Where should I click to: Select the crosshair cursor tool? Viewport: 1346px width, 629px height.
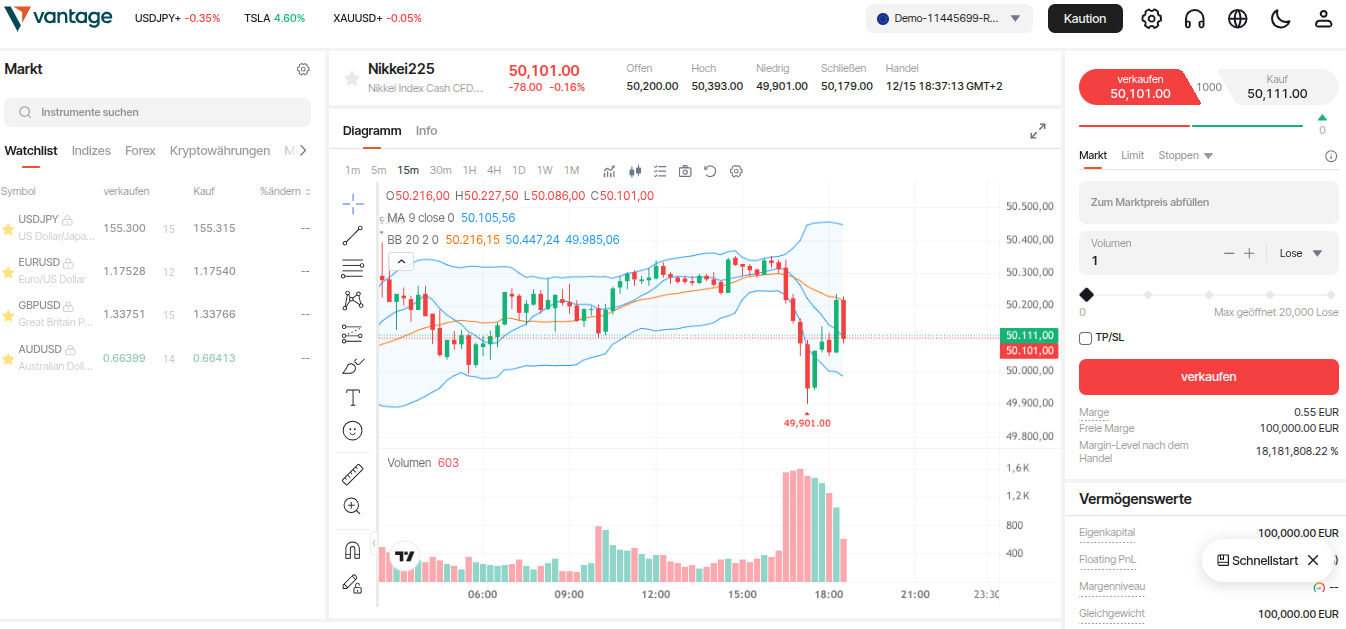pyautogui.click(x=352, y=204)
